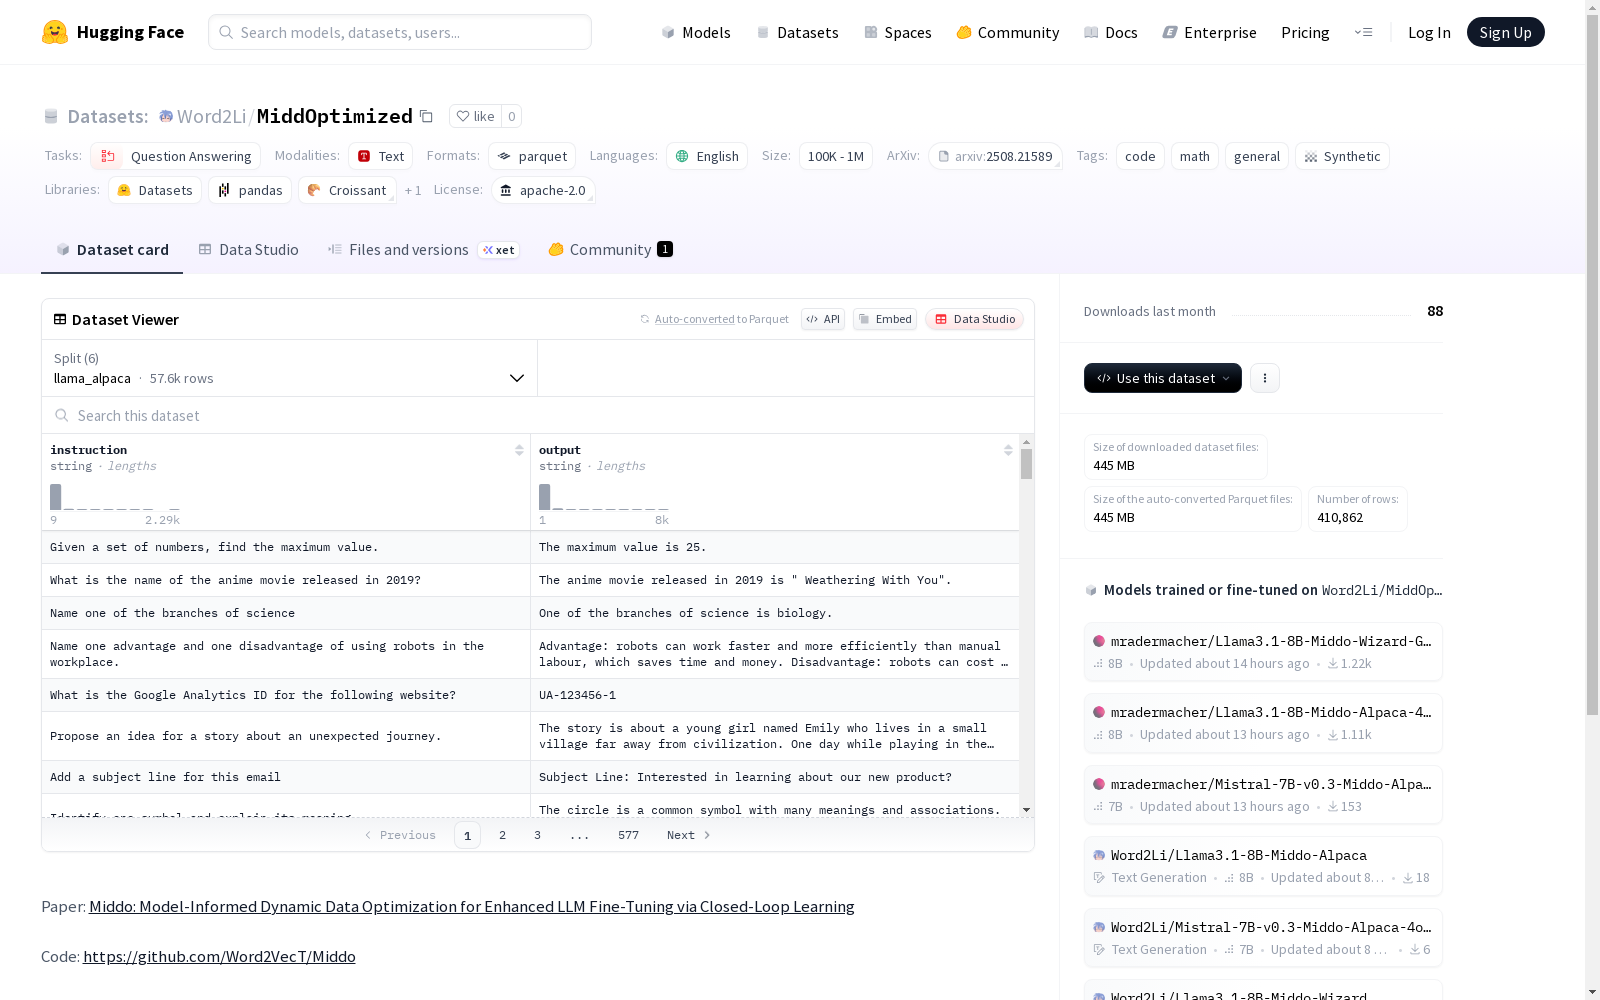Click the parquet format tag
The height and width of the screenshot is (1000, 1600).
(532, 156)
